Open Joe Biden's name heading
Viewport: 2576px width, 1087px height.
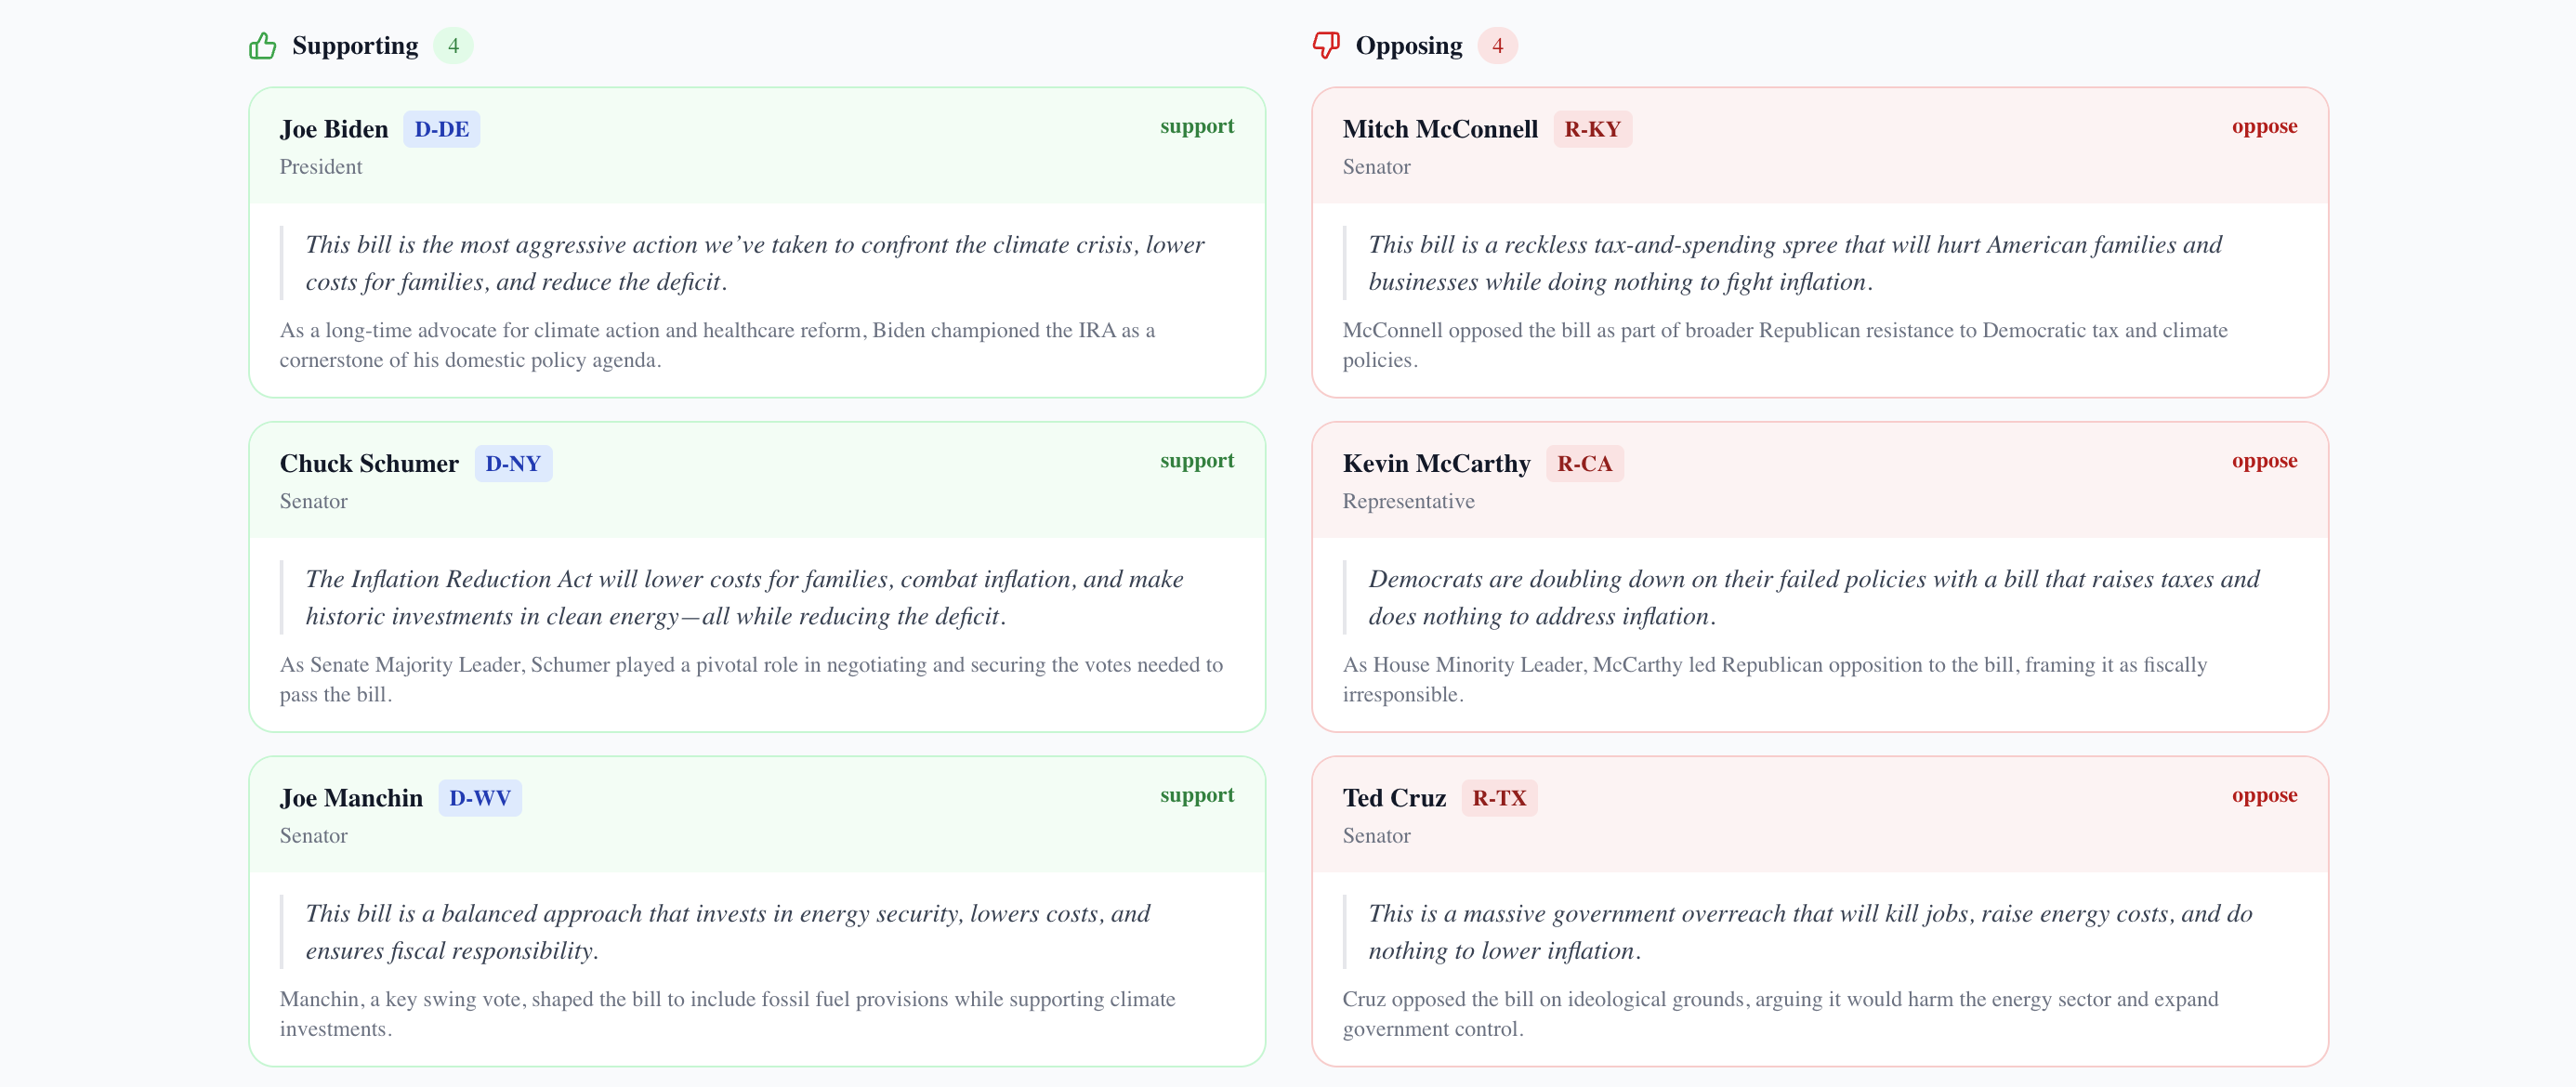point(334,129)
